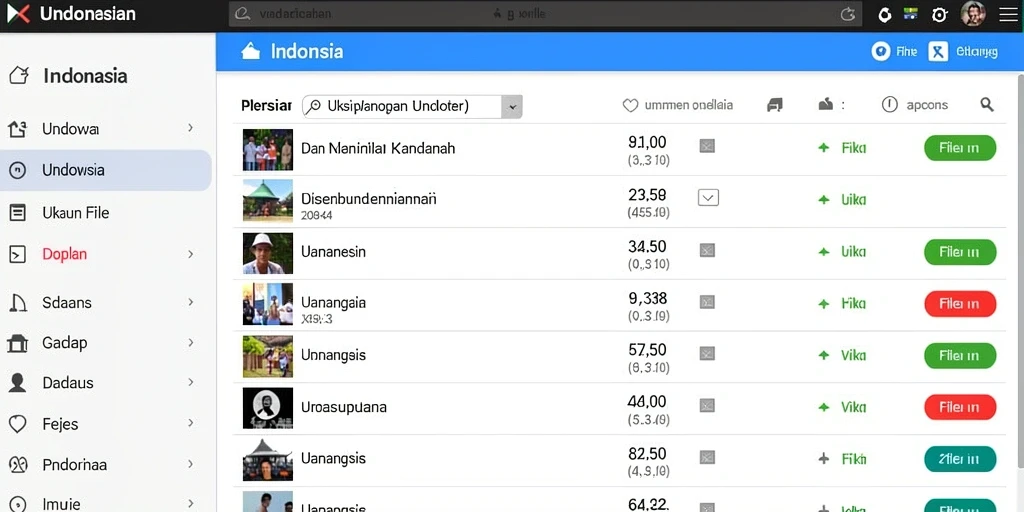Open the settings gear icon in top bar
1024x512 pixels.
939,15
